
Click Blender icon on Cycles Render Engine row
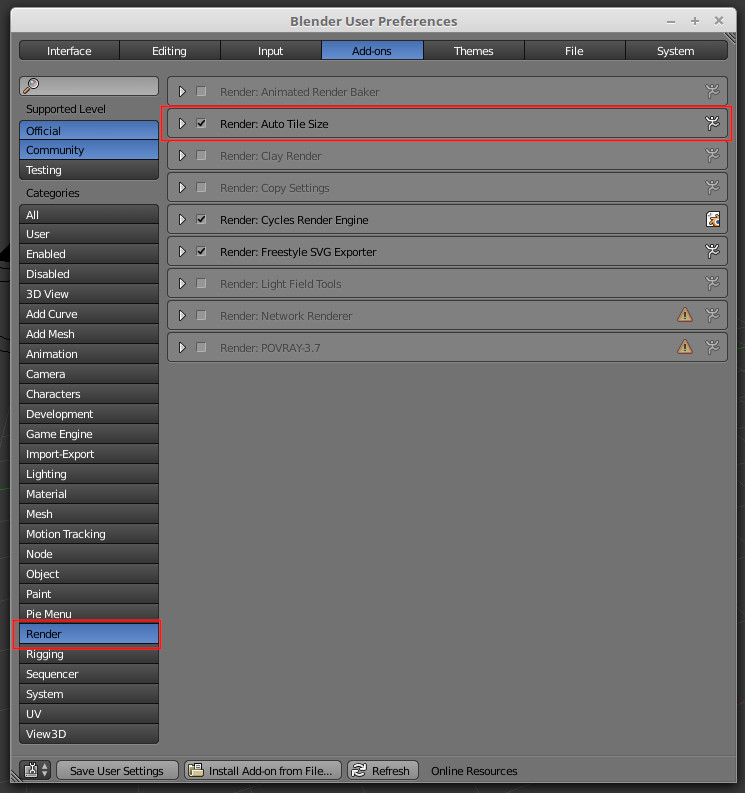coord(712,219)
